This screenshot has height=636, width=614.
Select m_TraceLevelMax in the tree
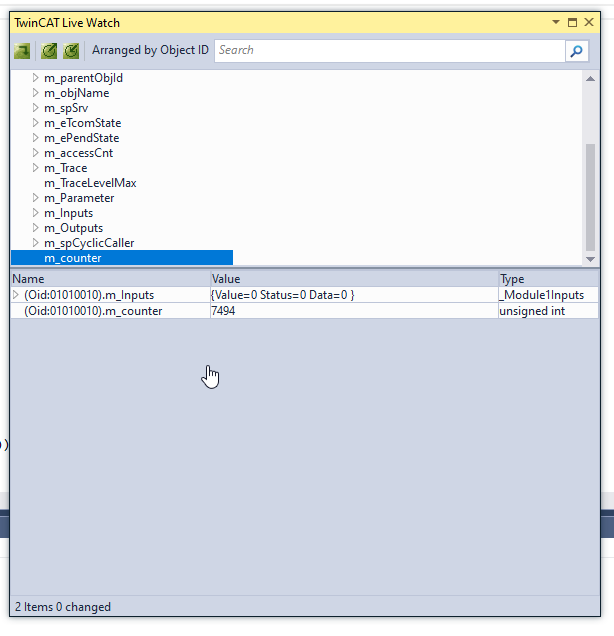pyautogui.click(x=90, y=183)
